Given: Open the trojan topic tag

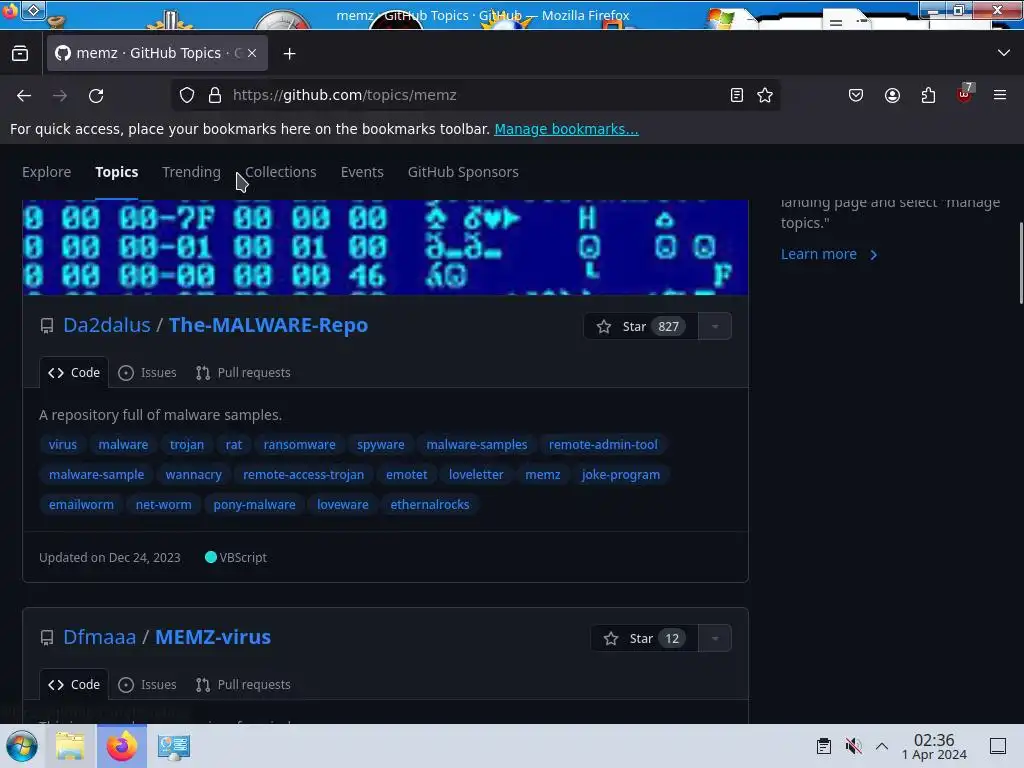Looking at the screenshot, I should (x=187, y=445).
